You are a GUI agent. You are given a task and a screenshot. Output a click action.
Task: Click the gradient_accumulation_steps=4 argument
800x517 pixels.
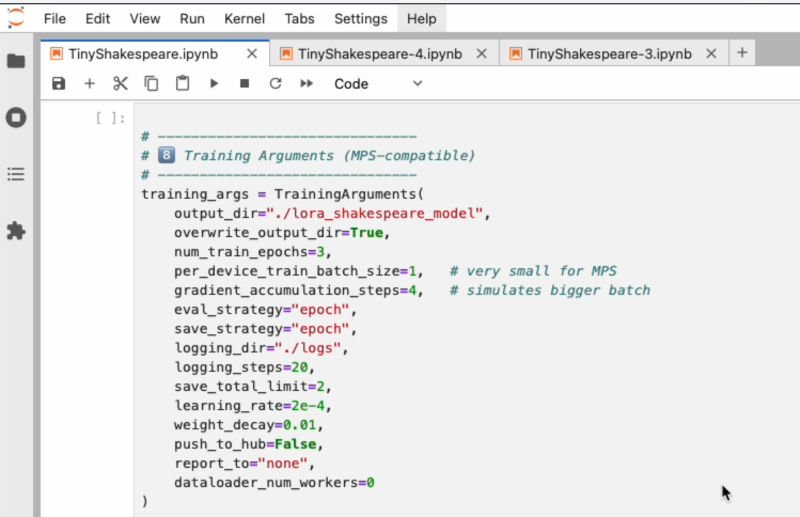299,290
